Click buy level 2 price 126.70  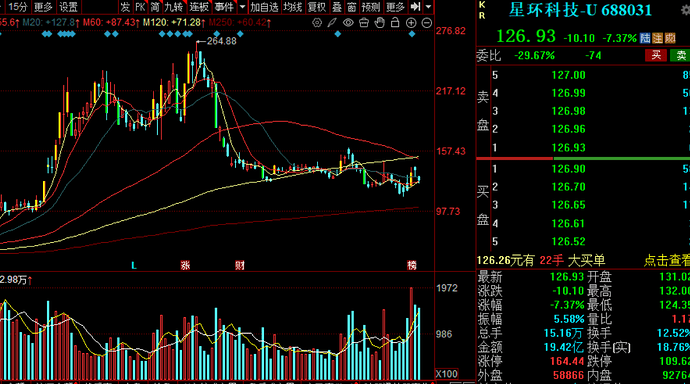pyautogui.click(x=569, y=187)
